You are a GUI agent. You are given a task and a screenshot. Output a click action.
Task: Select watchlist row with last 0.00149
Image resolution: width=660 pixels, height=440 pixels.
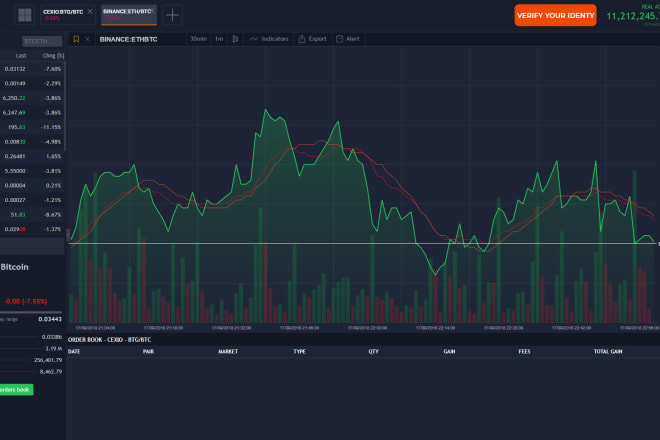pos(32,83)
